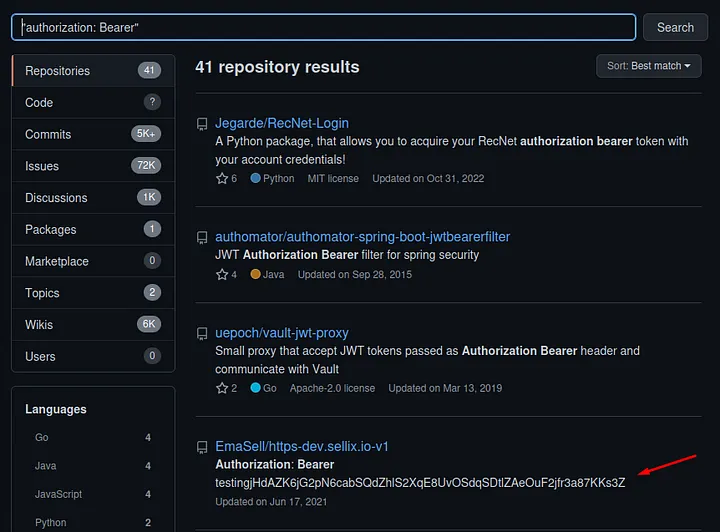This screenshot has width=720, height=532.
Task: Click the "41 repository results" heading
Action: pyautogui.click(x=277, y=67)
